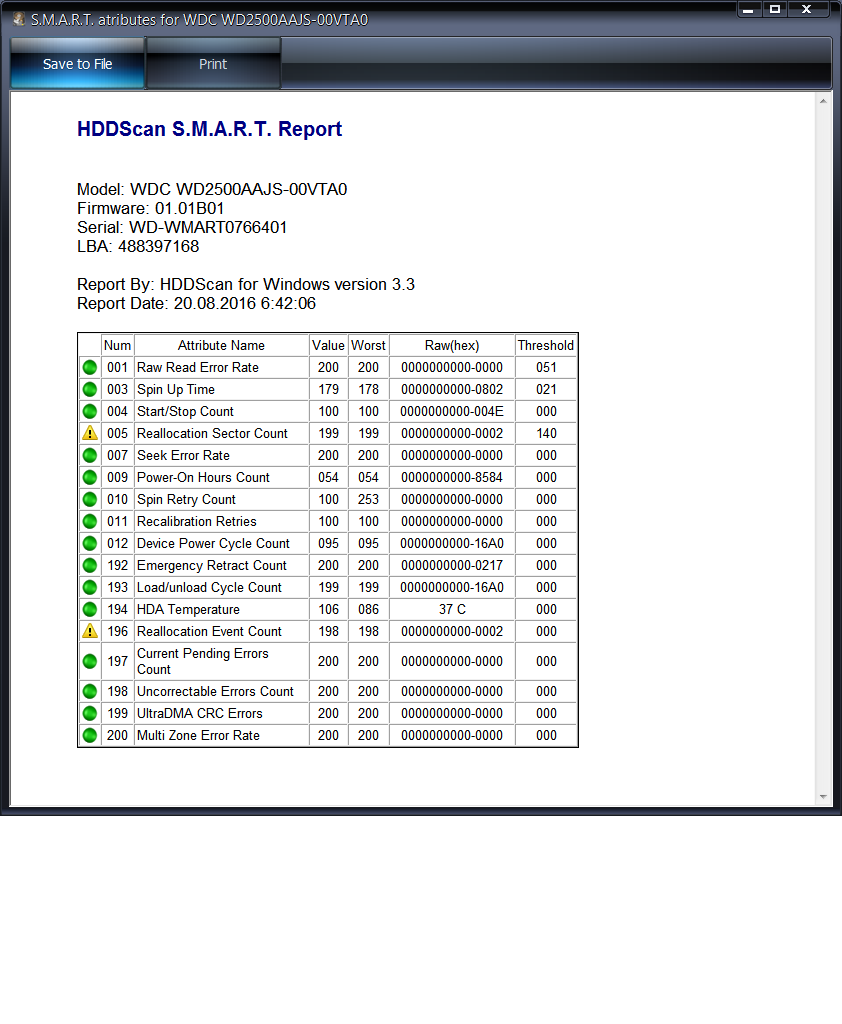Click the HDDScan S.M.A.R.T. Report heading
Viewport: 842px width, 1024px height.
(209, 129)
